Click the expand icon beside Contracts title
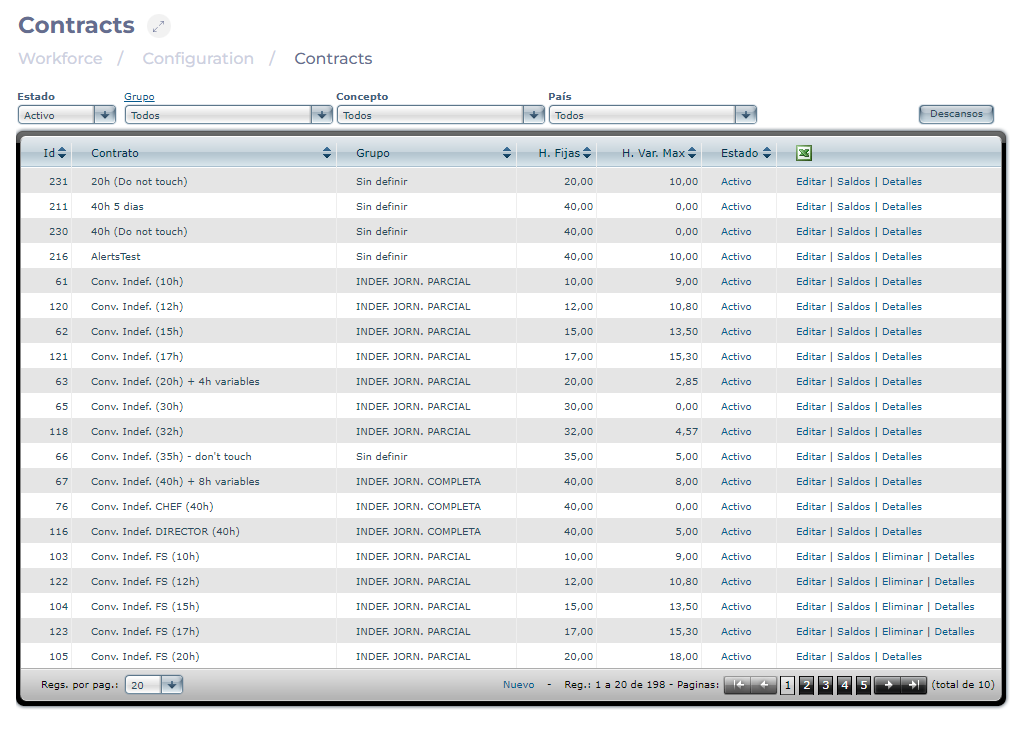This screenshot has width=1029, height=733. (x=159, y=26)
